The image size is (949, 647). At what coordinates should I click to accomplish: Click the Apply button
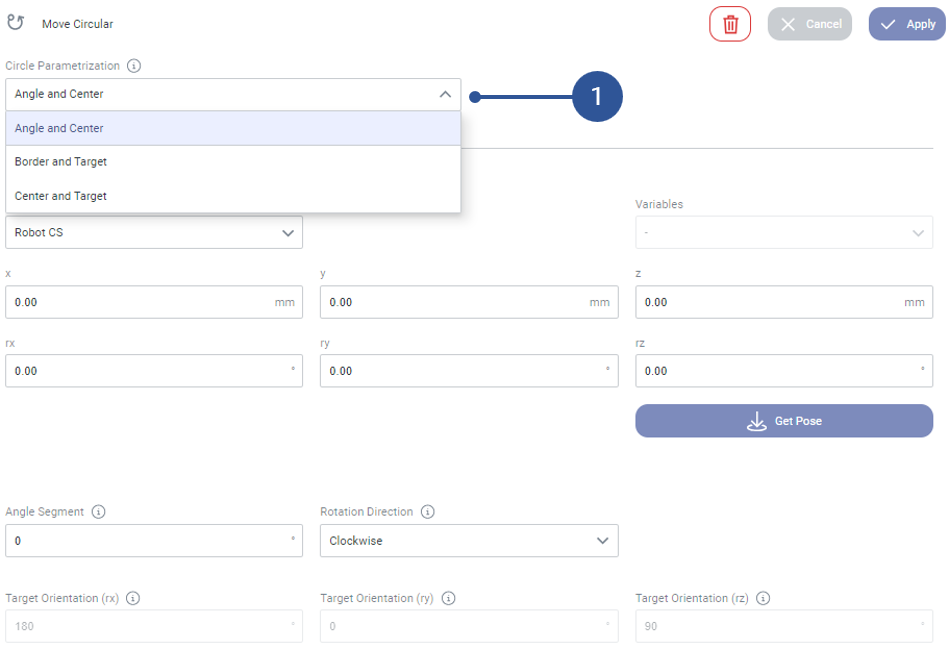[907, 24]
